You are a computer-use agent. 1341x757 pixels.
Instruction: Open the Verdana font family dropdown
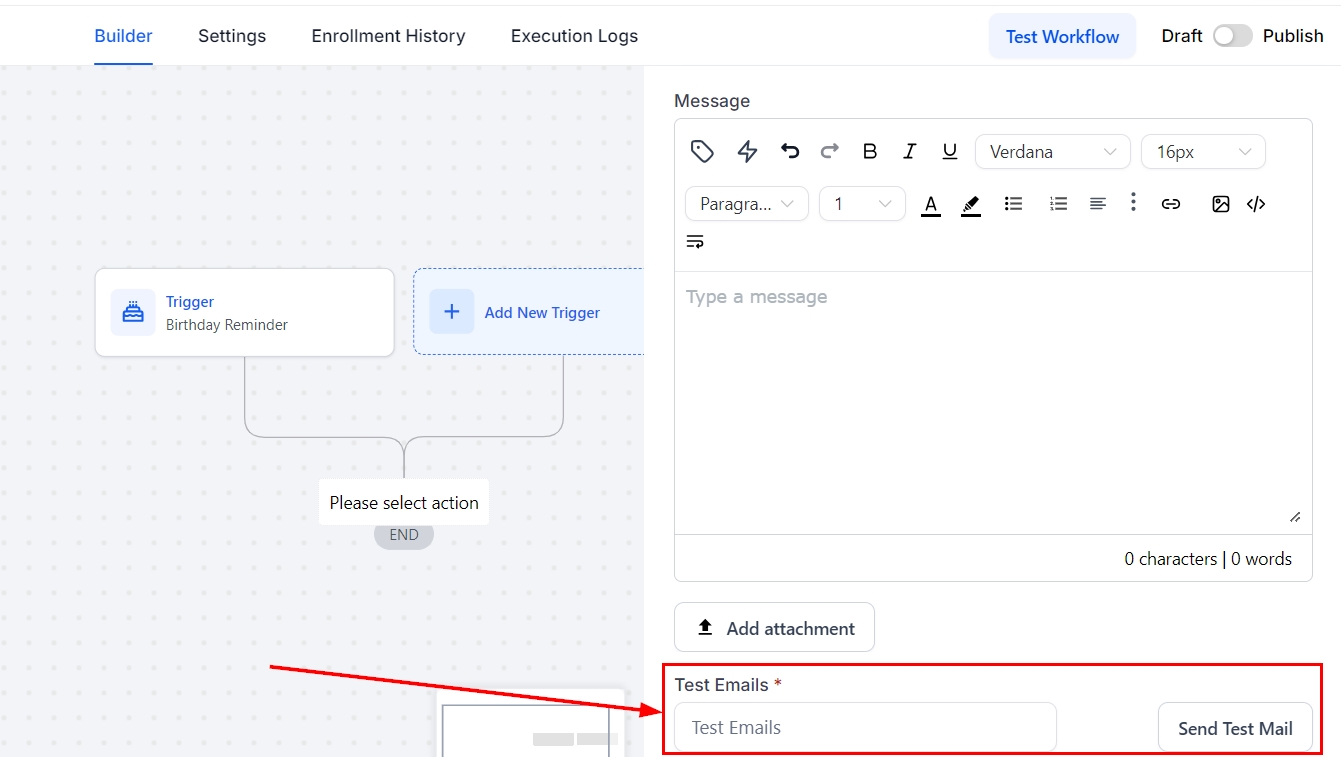pyautogui.click(x=1052, y=152)
